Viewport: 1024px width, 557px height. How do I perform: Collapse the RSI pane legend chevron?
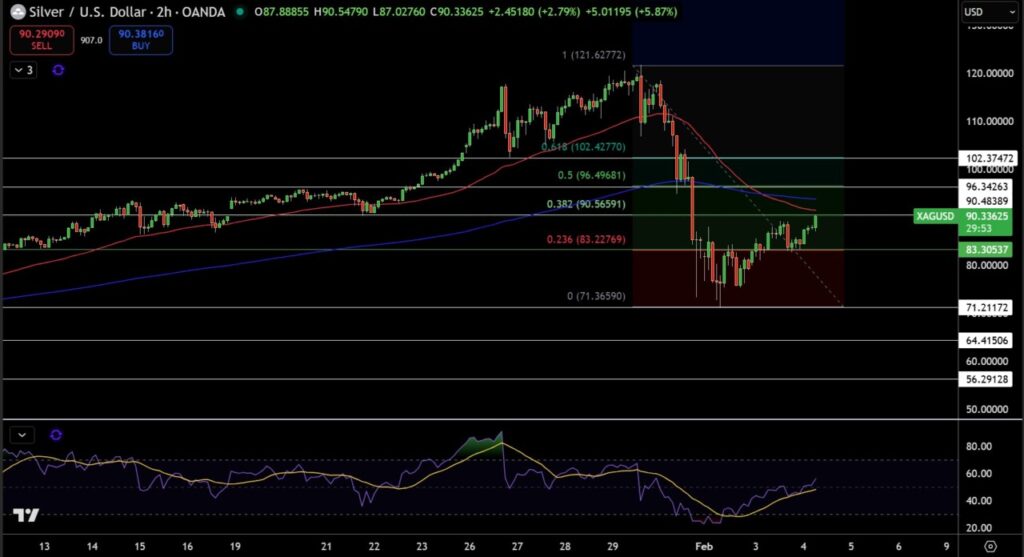pos(22,435)
